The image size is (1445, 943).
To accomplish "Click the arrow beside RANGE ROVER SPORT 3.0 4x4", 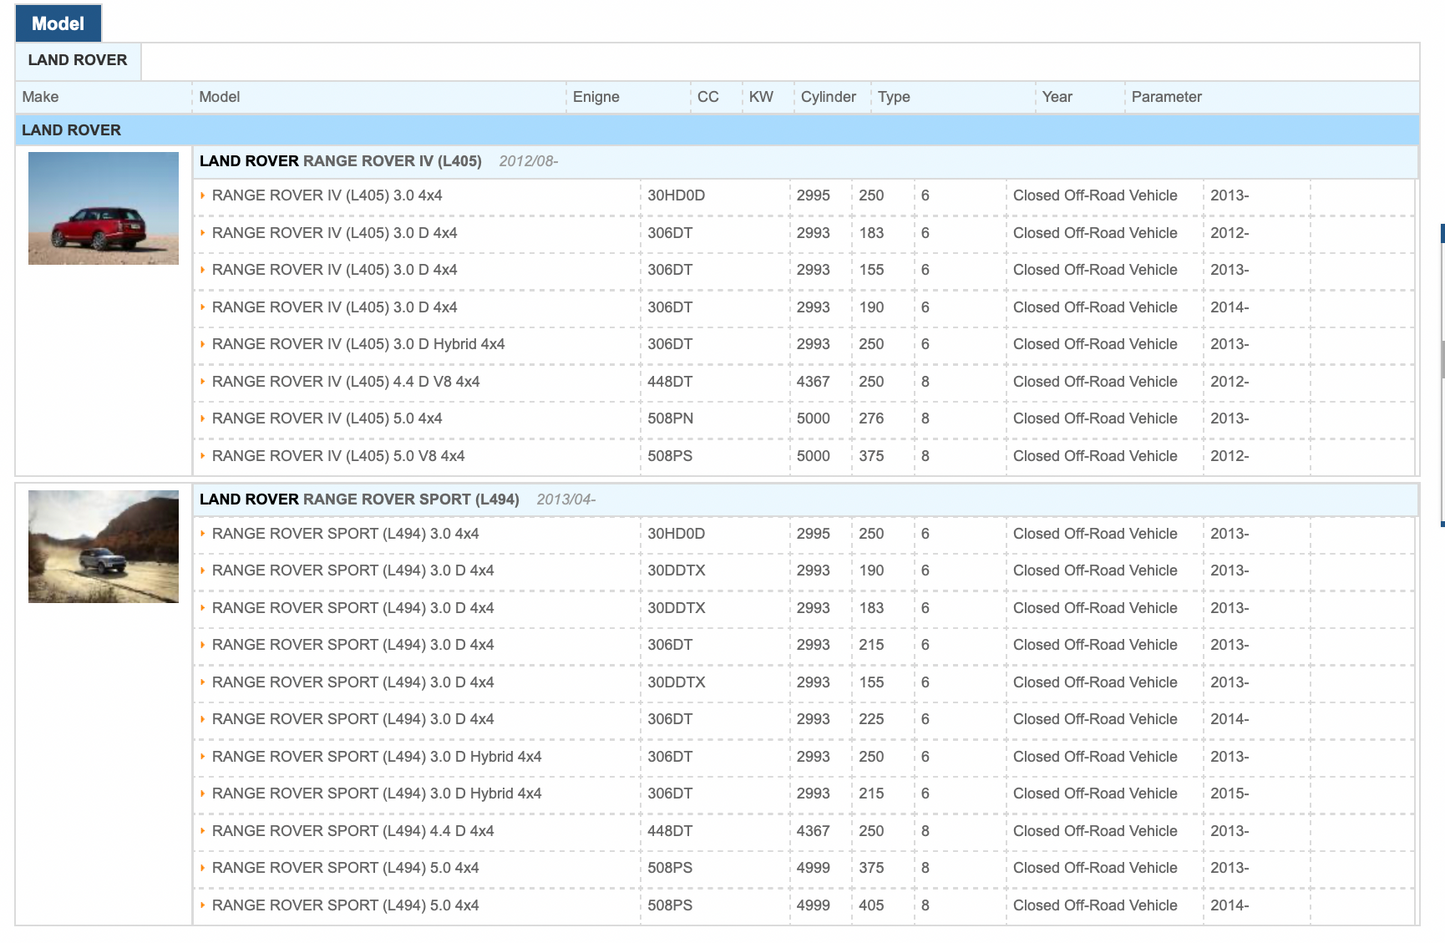I will pyautogui.click(x=203, y=534).
